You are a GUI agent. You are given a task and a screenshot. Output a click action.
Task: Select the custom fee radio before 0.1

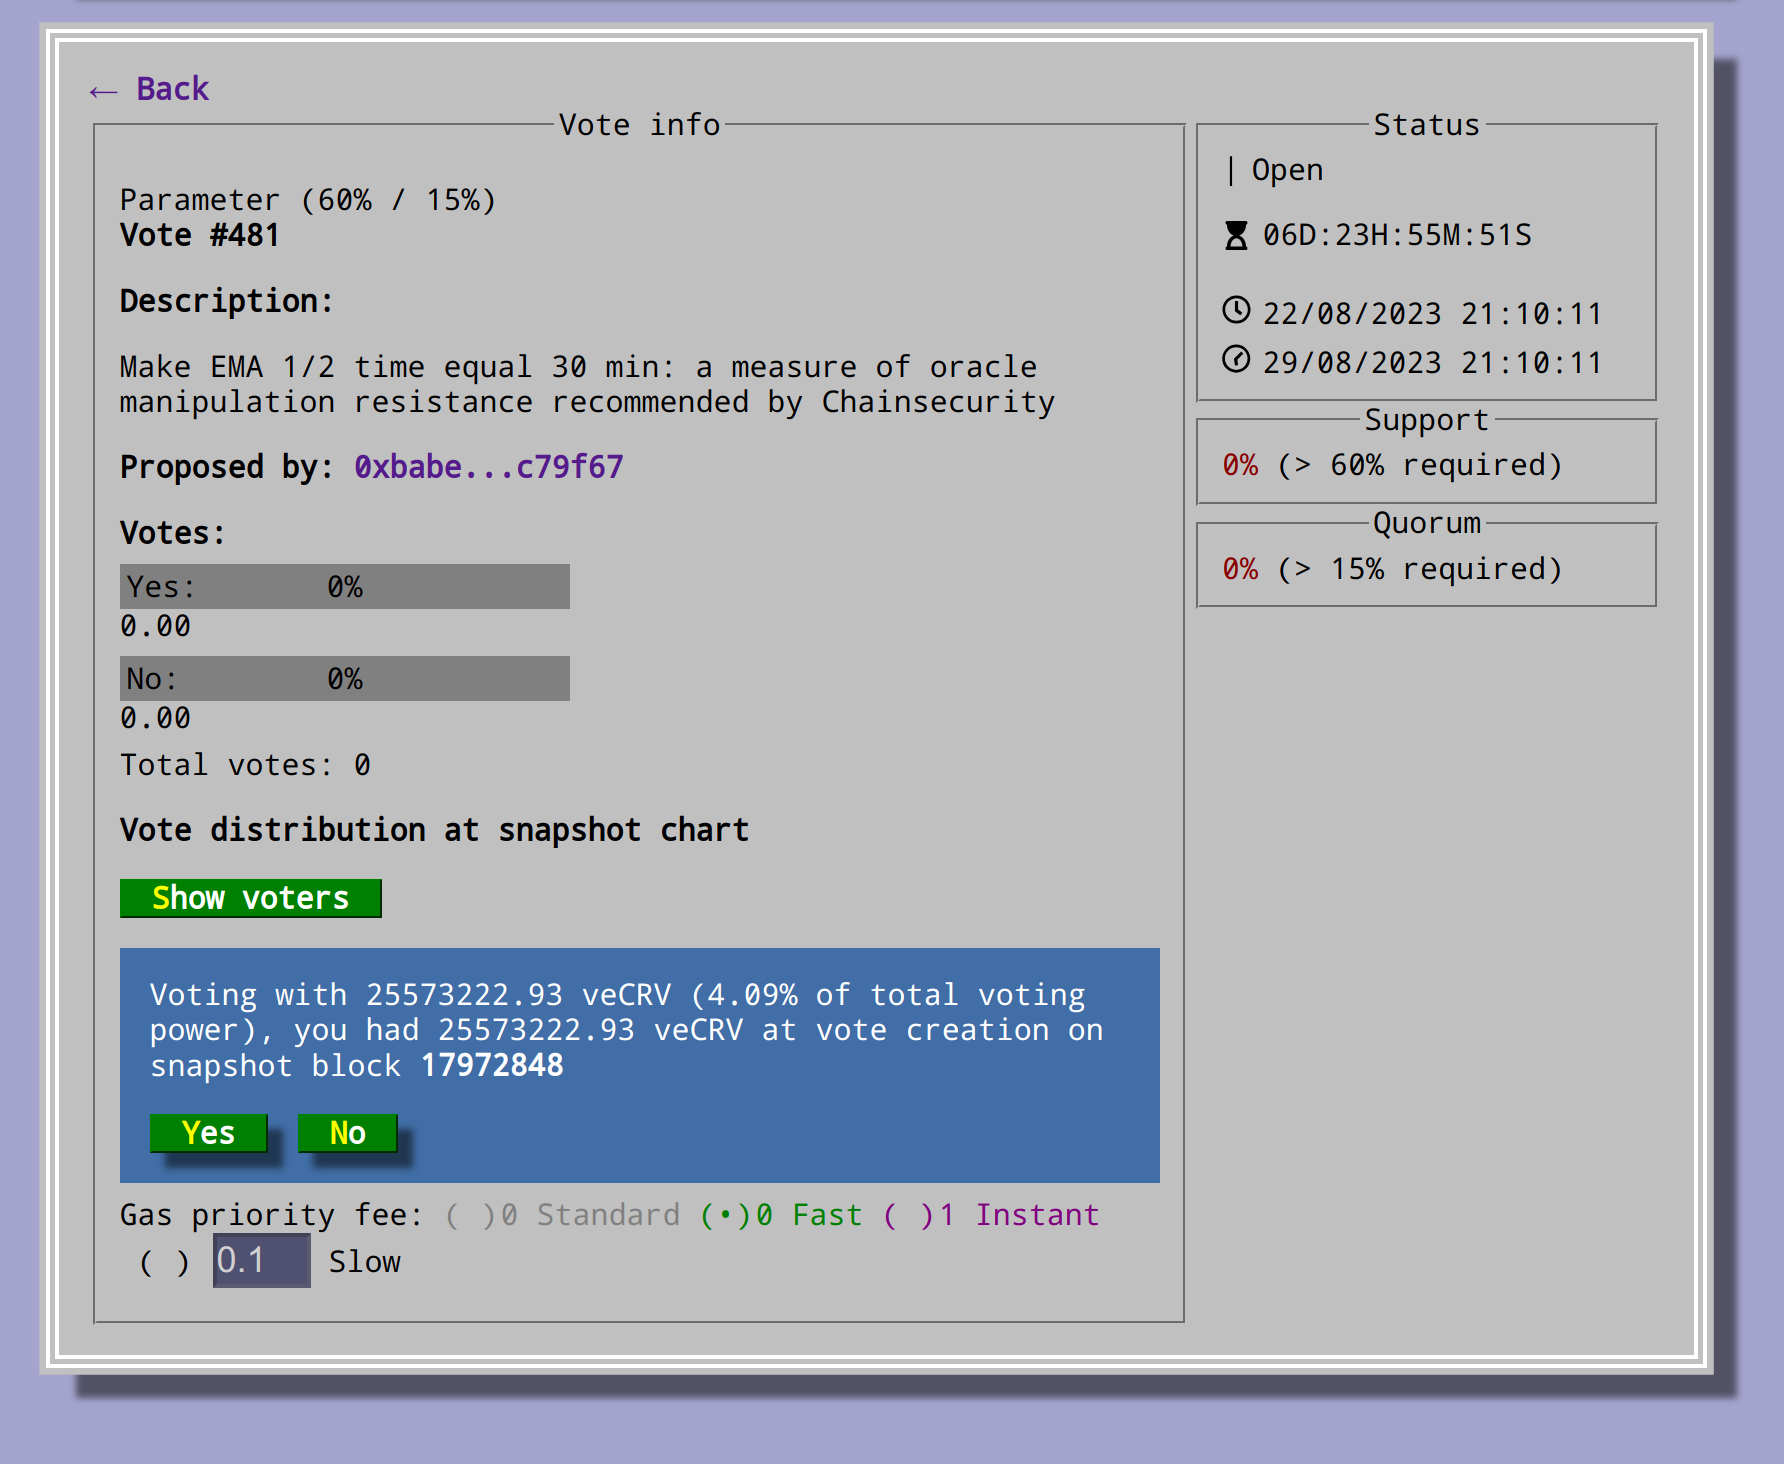pos(164,1262)
